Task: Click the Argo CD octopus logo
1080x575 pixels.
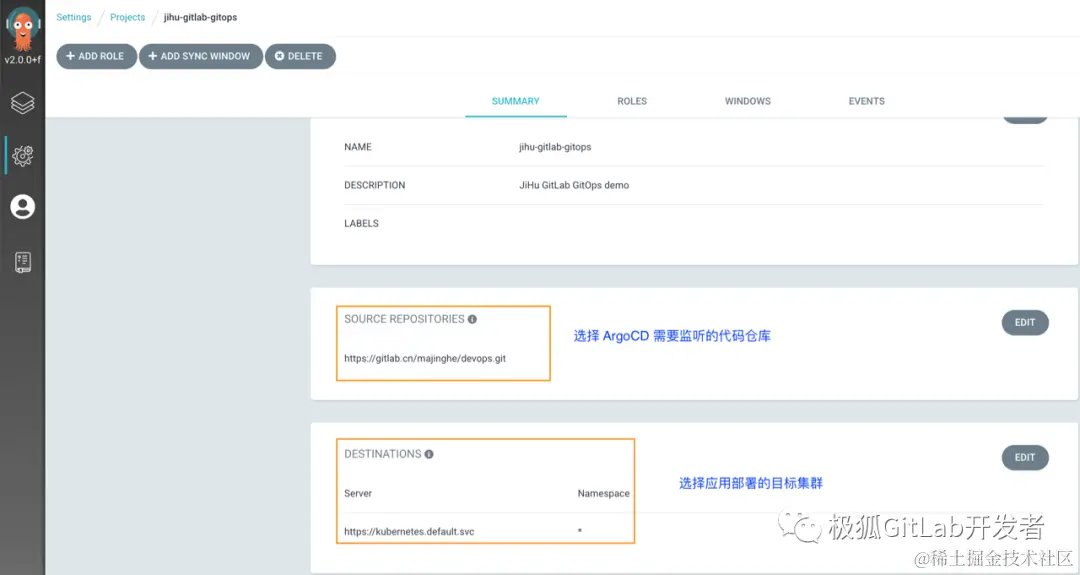Action: 23,29
